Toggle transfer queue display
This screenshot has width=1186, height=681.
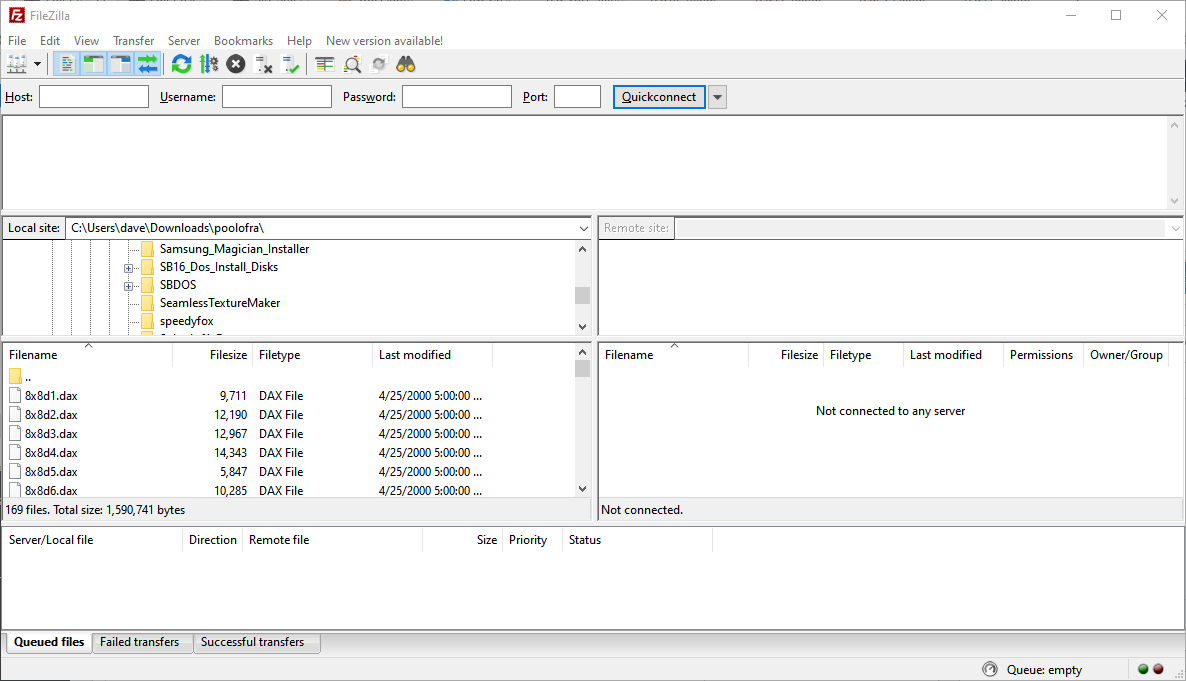147,64
